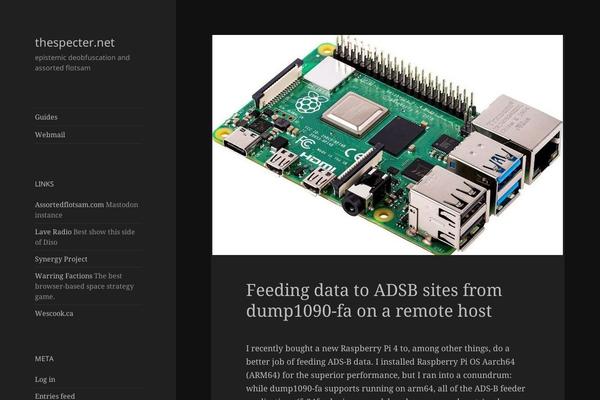This screenshot has height=400, width=600.
Task: Open the Webmail menu item
Action: 50,135
